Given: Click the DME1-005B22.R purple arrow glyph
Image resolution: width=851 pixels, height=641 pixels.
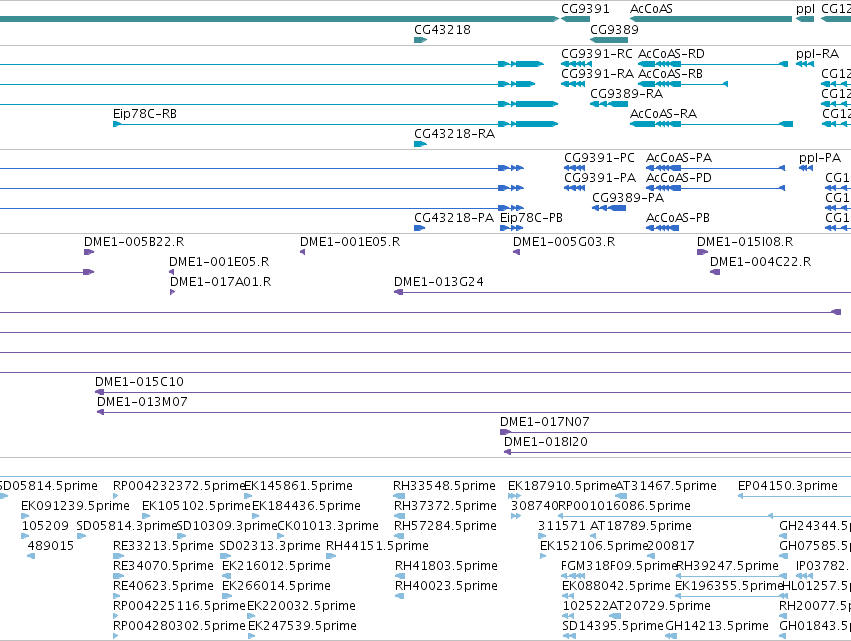Looking at the screenshot, I should click(89, 252).
